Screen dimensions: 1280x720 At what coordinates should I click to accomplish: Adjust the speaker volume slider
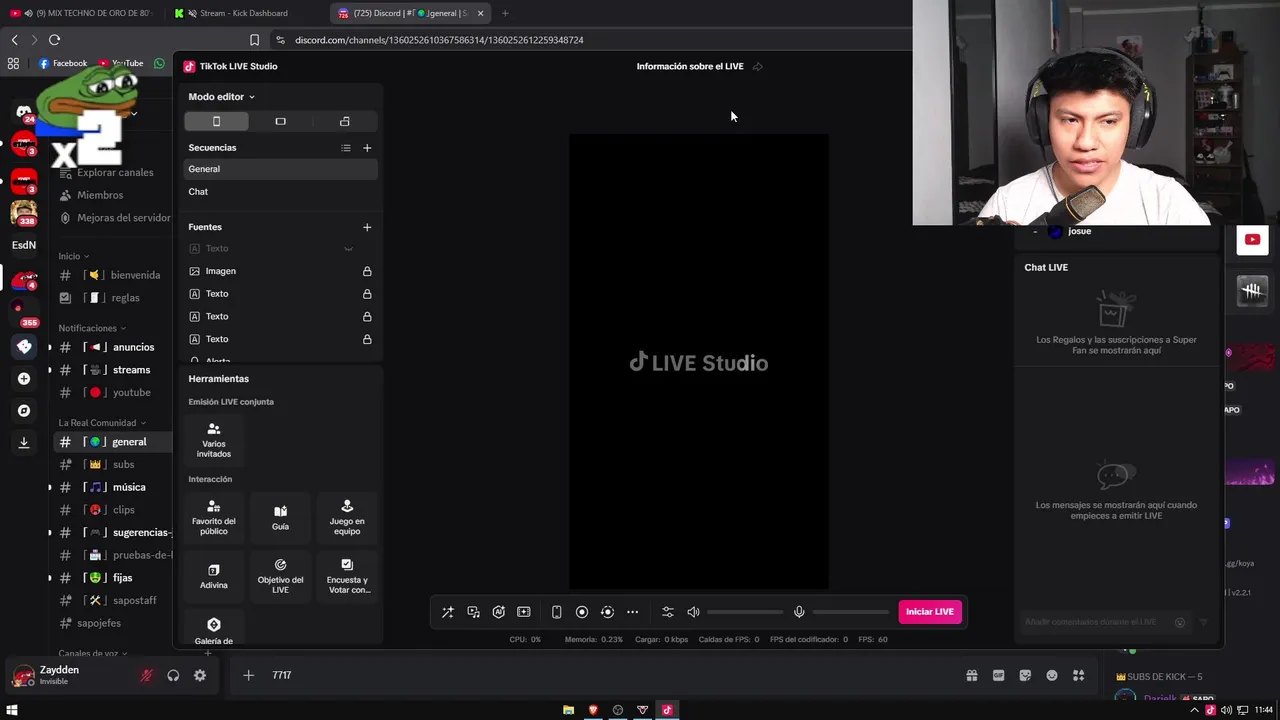click(745, 612)
